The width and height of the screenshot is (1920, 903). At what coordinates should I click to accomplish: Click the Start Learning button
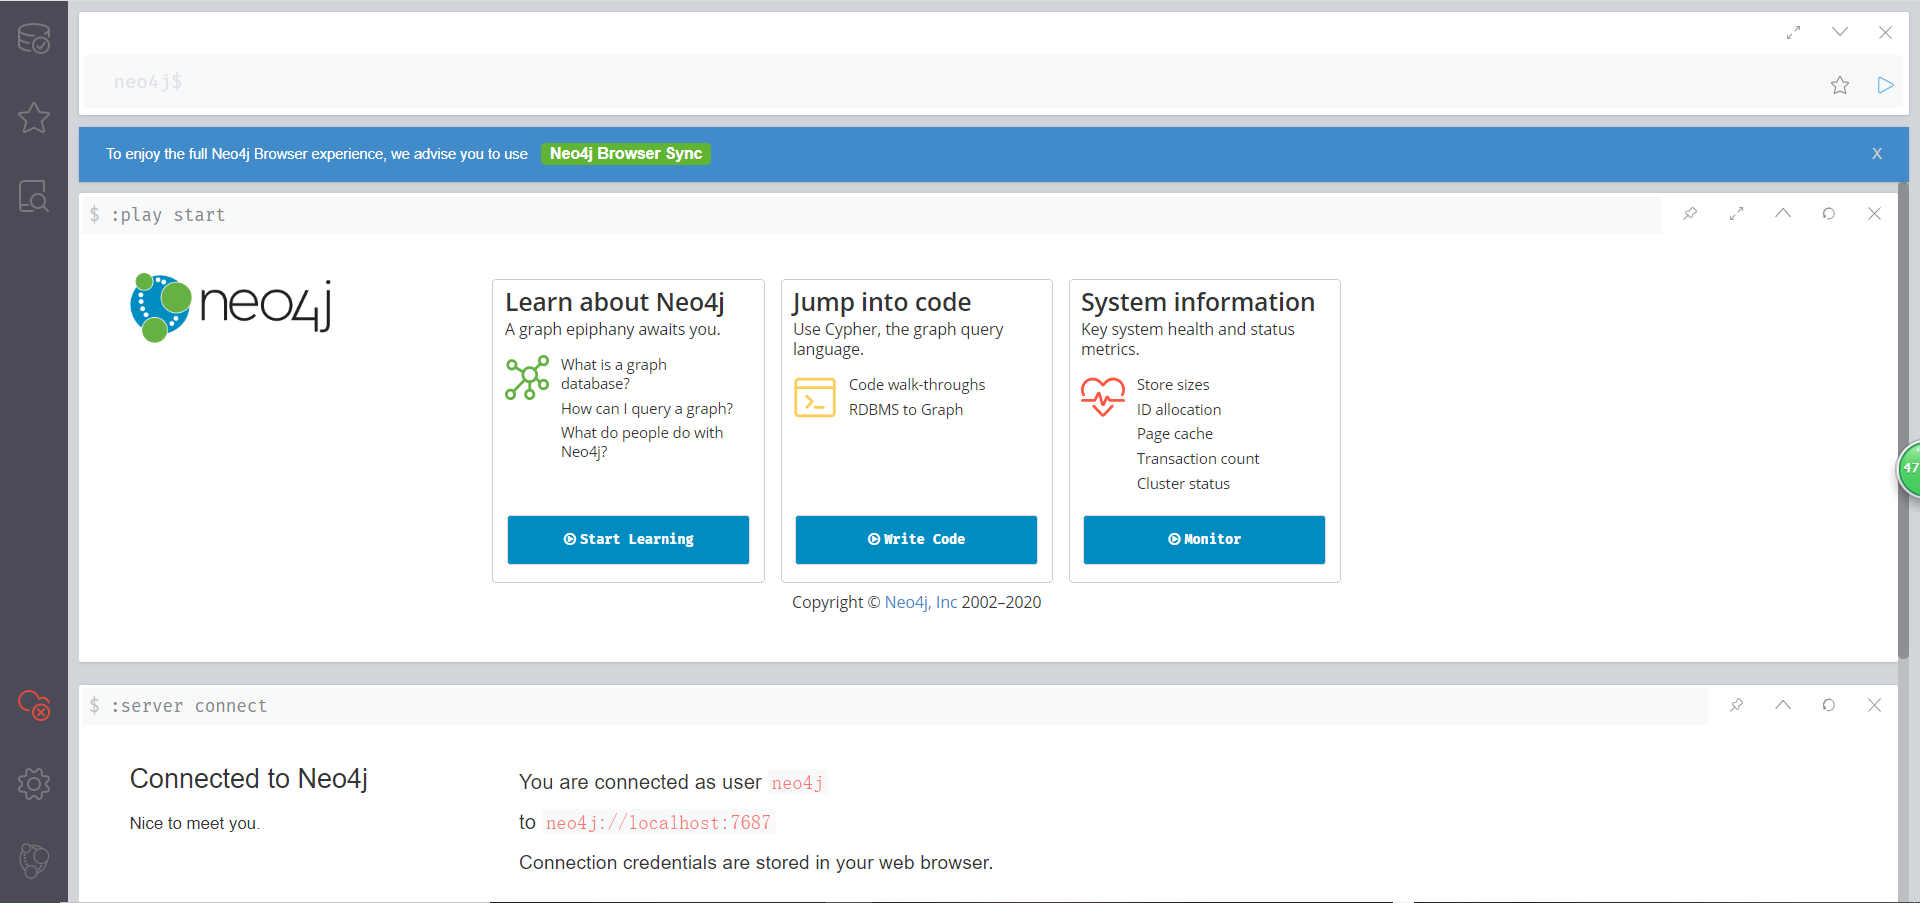628,540
